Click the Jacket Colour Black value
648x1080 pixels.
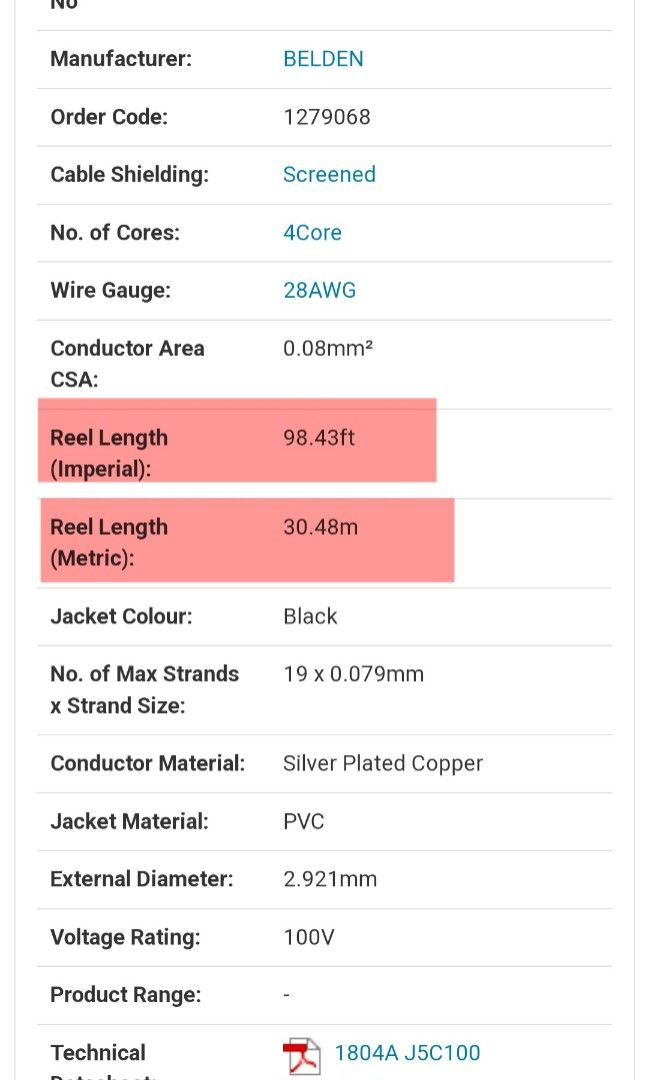pos(310,616)
